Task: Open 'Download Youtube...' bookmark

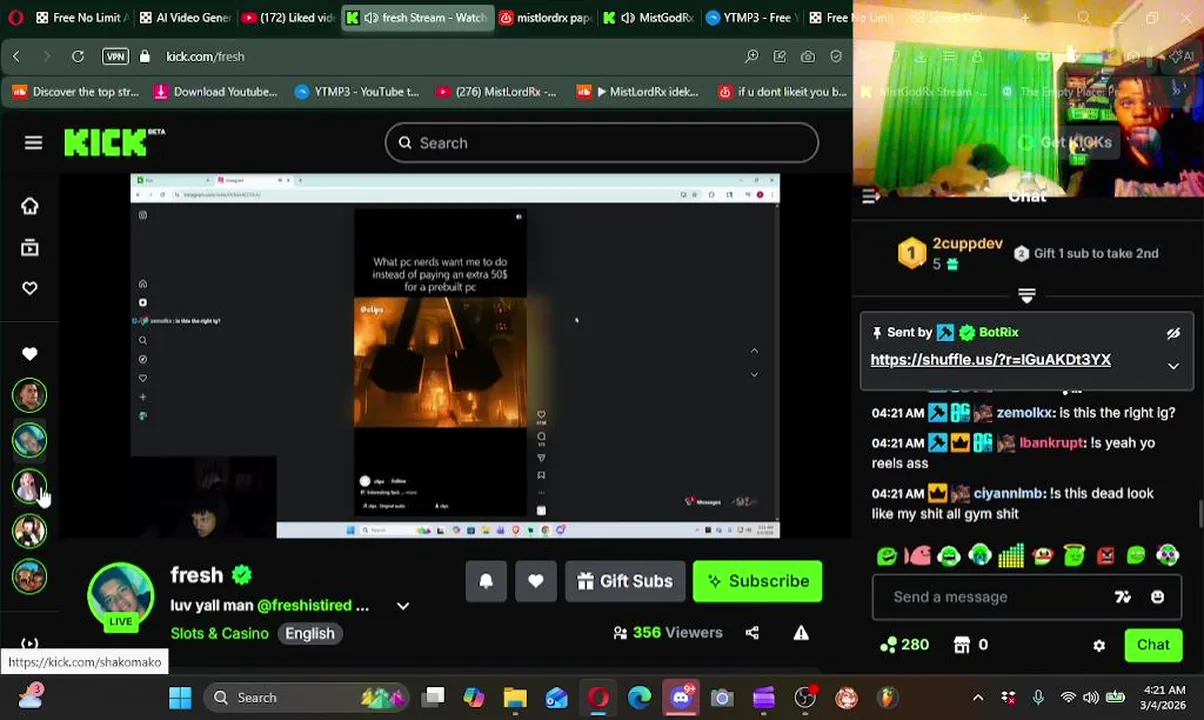Action: click(x=215, y=91)
